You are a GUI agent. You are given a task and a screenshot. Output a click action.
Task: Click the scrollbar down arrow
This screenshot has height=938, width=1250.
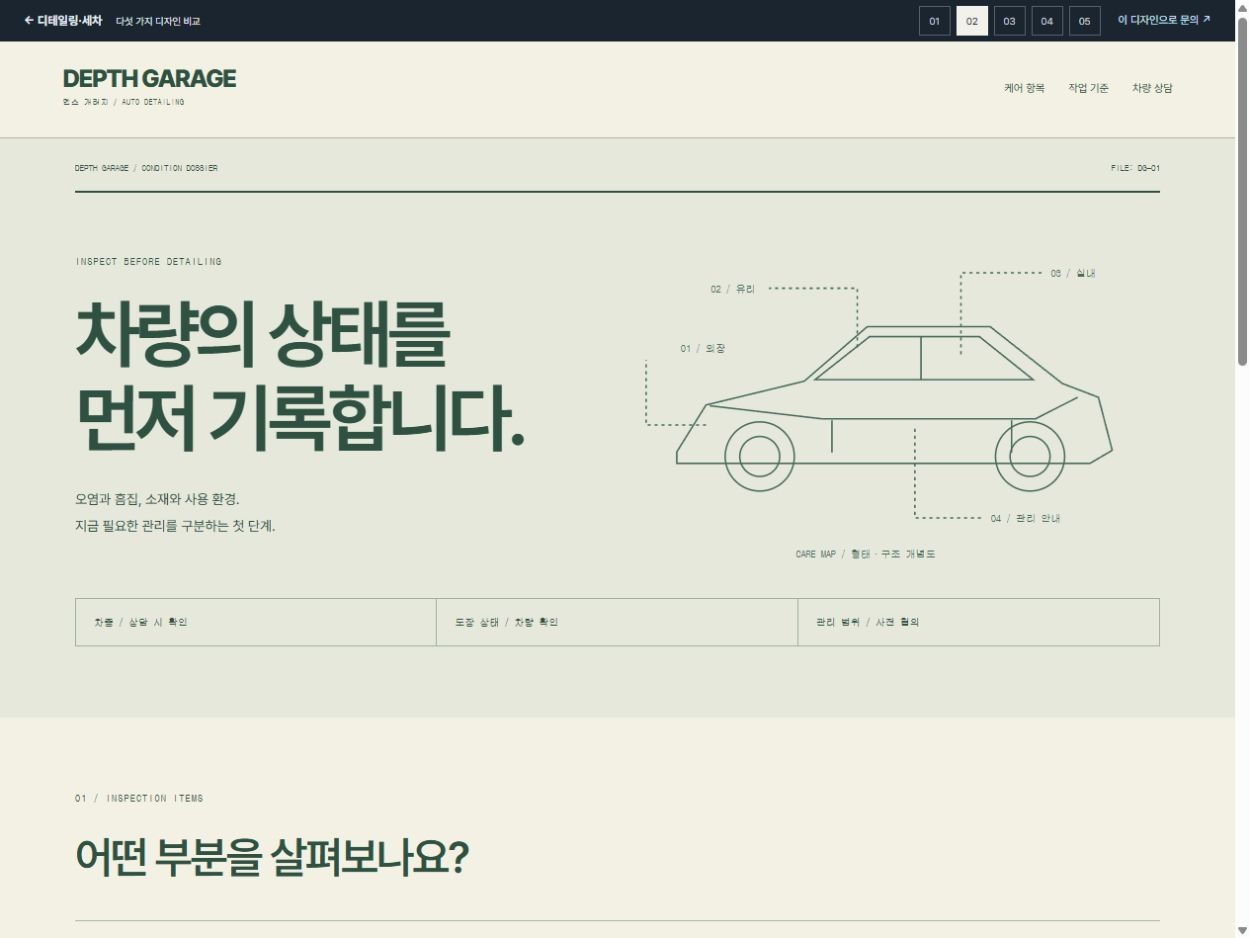(1242, 931)
